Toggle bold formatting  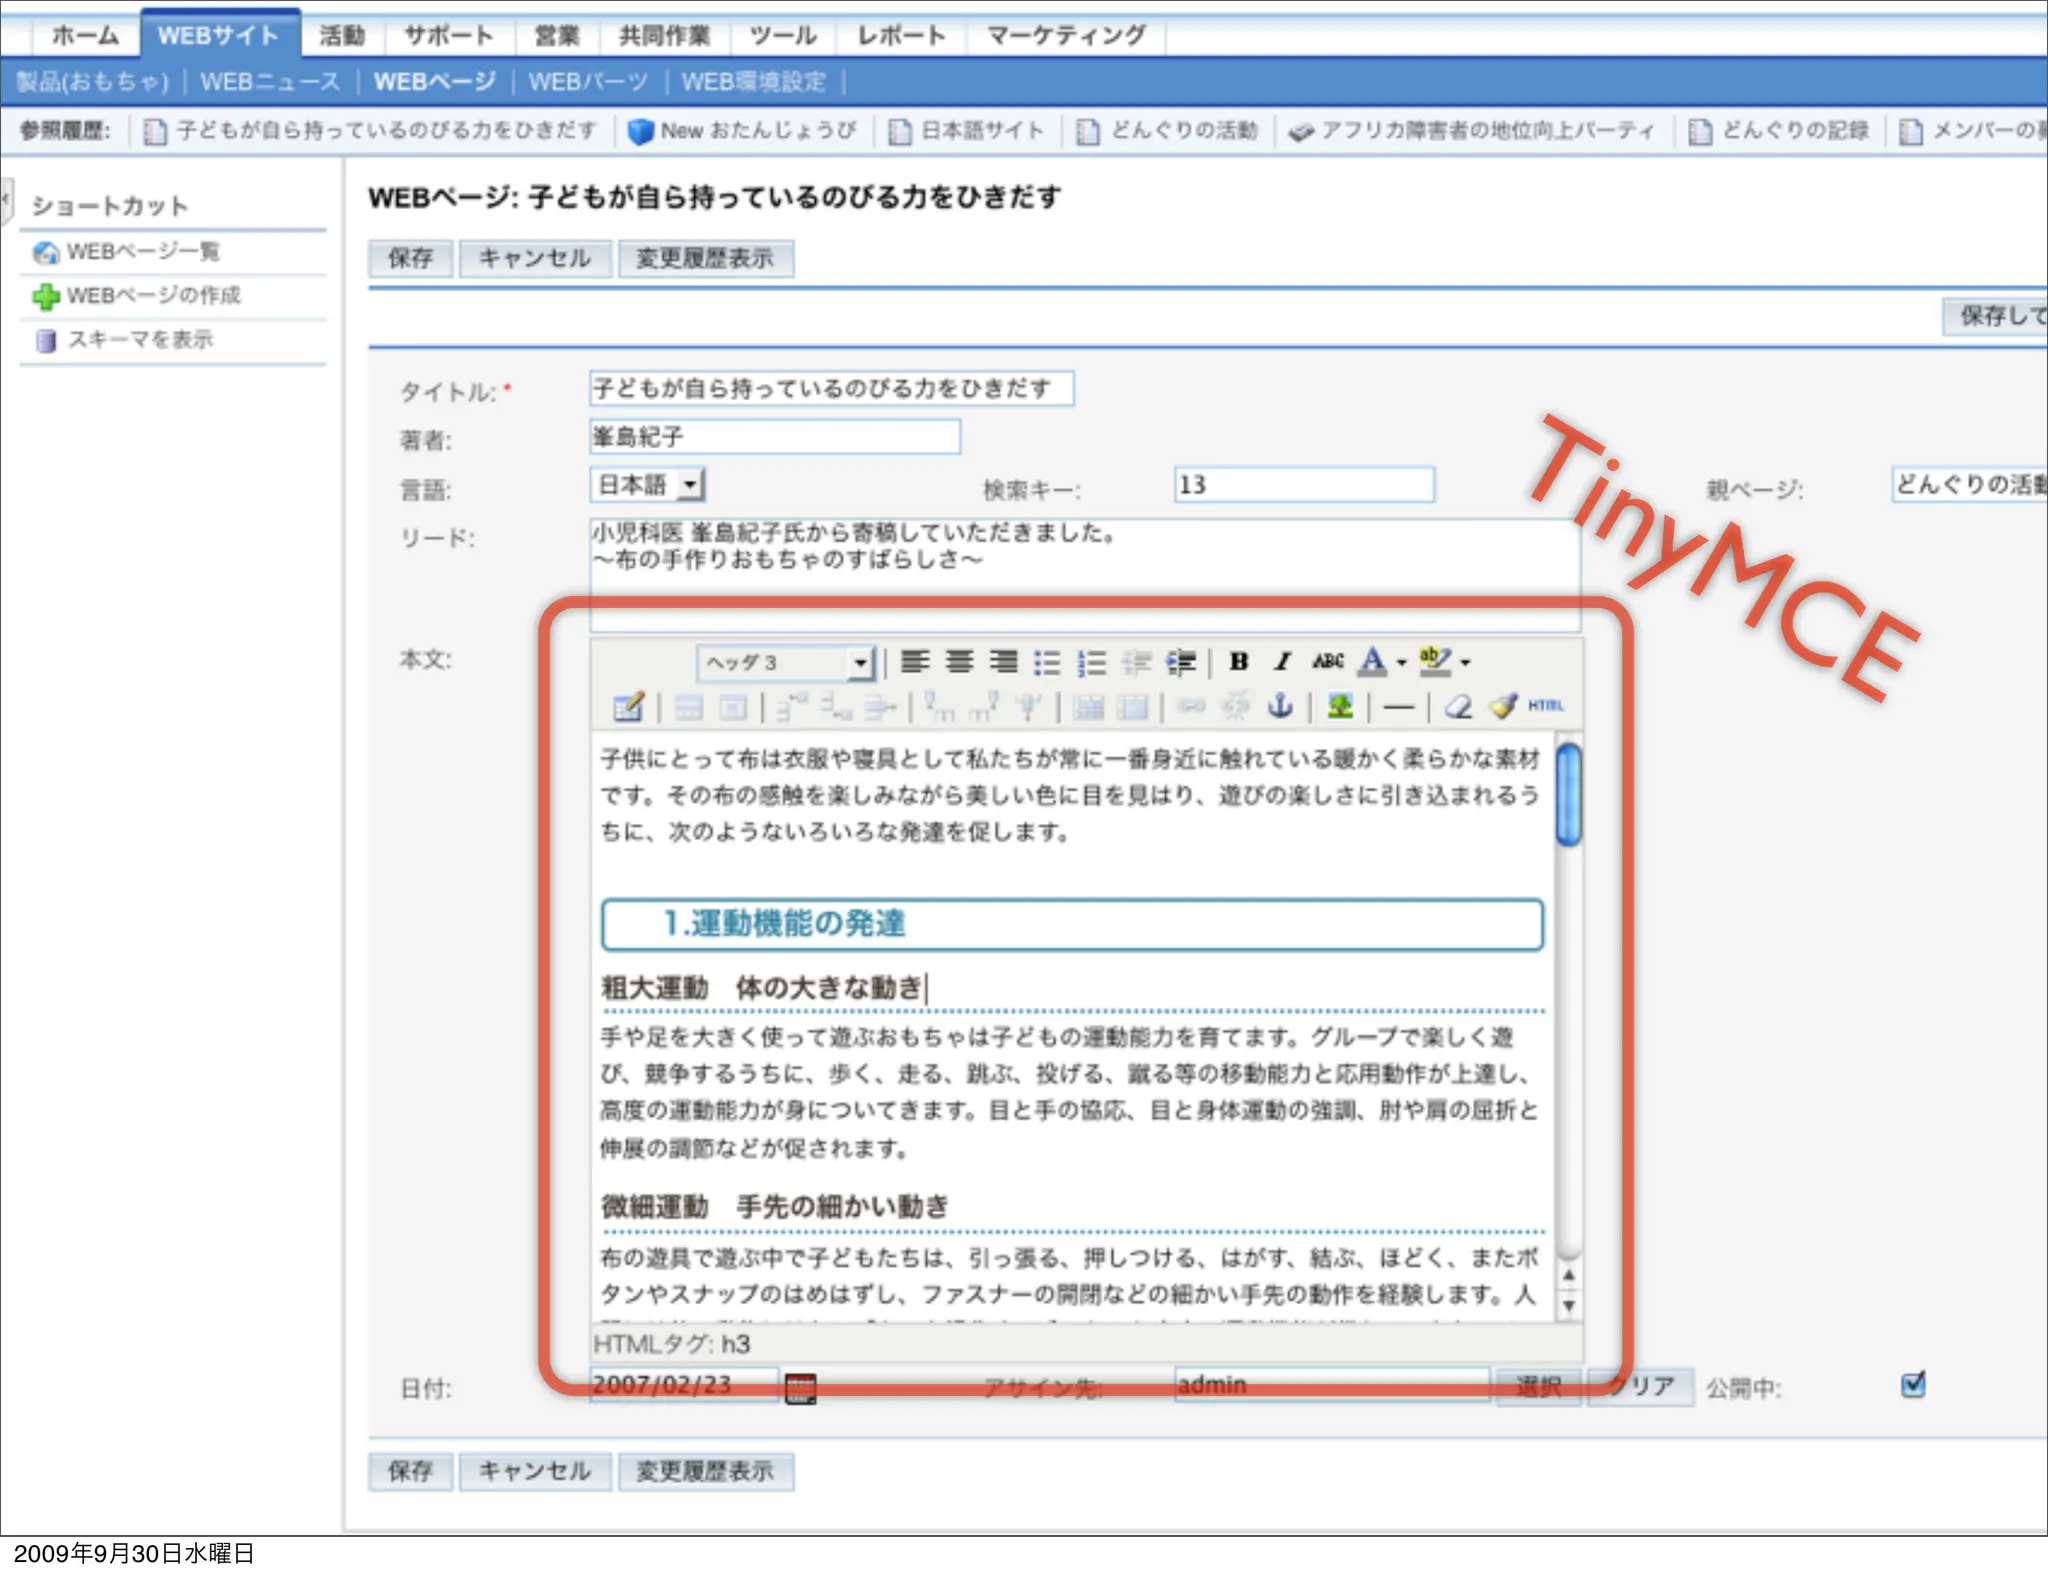[1239, 661]
